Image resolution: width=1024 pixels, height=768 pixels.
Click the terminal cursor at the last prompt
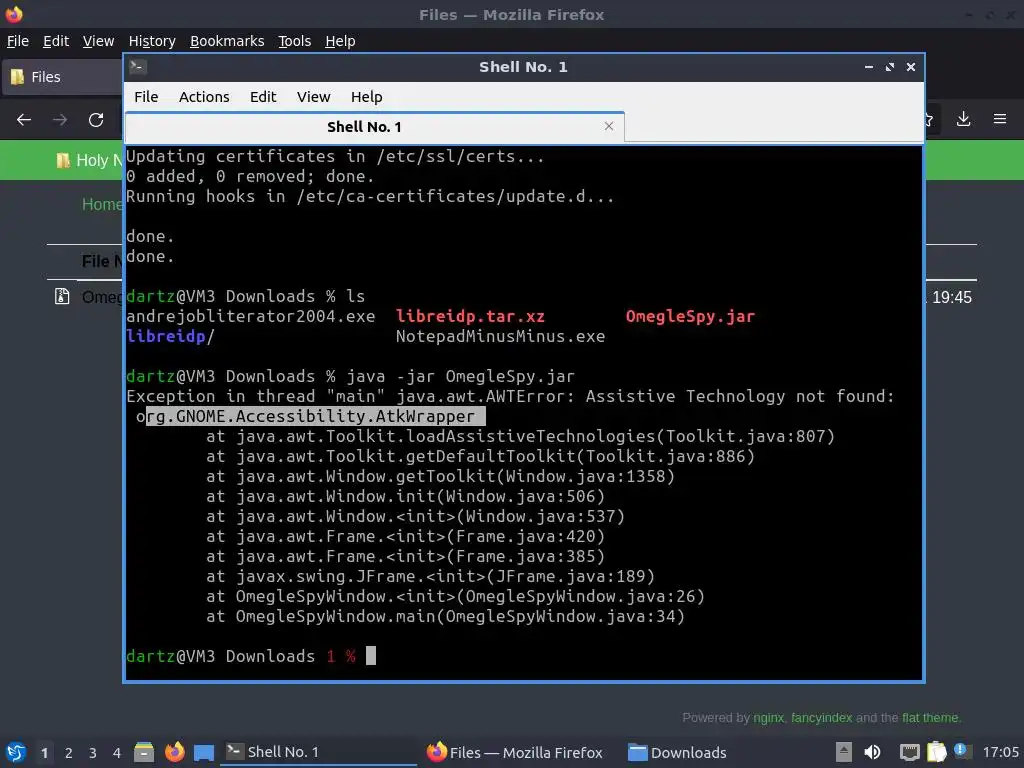371,656
